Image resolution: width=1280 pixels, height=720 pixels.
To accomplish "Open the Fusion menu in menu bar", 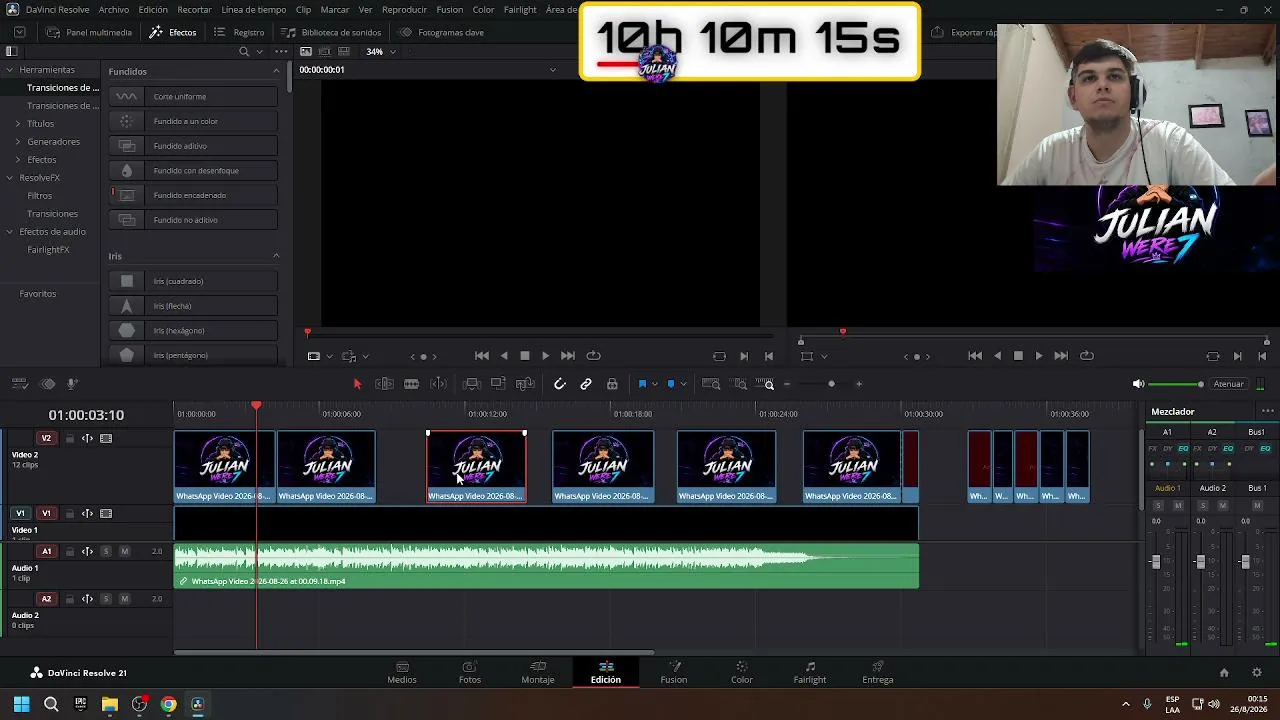I will pyautogui.click(x=450, y=10).
